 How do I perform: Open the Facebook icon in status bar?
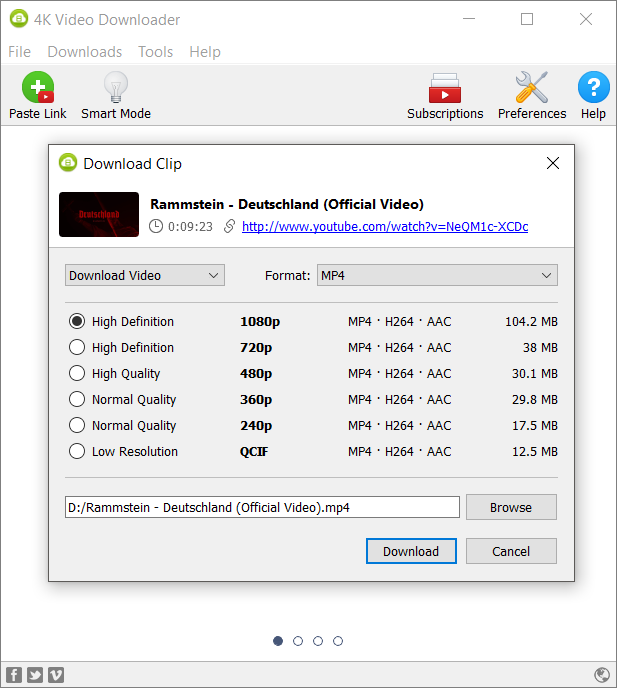(x=14, y=675)
